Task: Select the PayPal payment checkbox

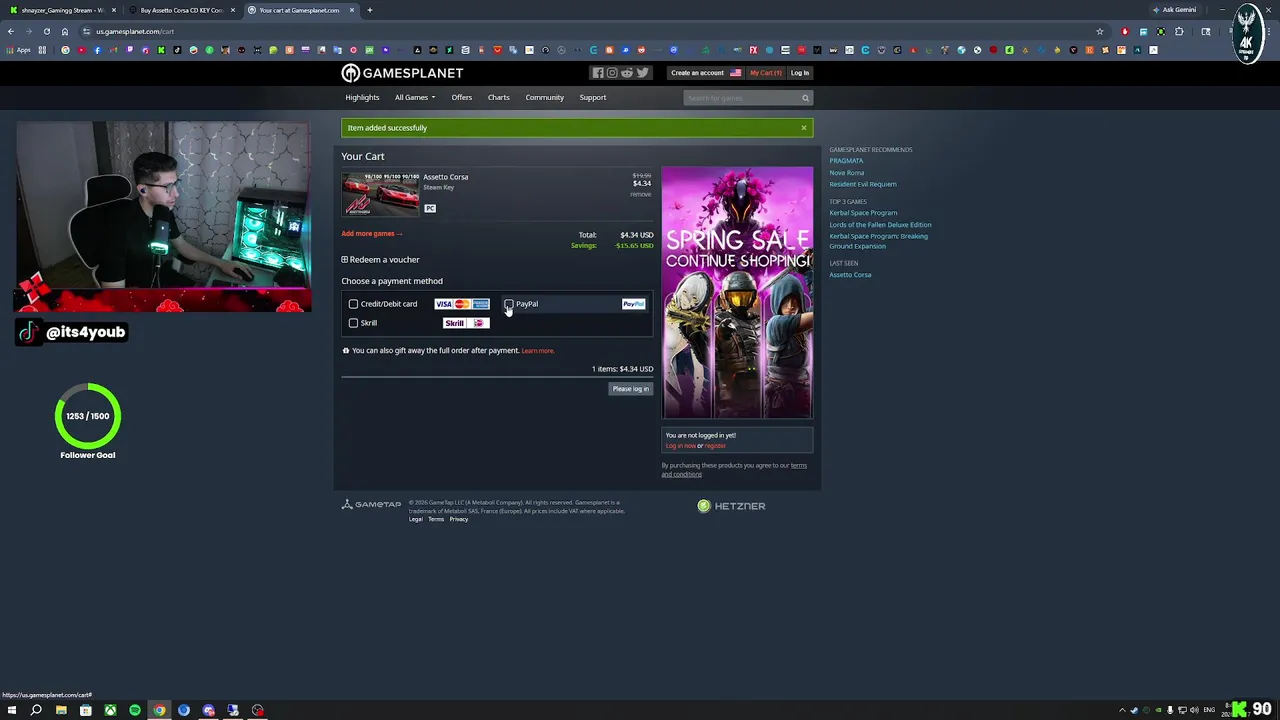Action: 509,304
